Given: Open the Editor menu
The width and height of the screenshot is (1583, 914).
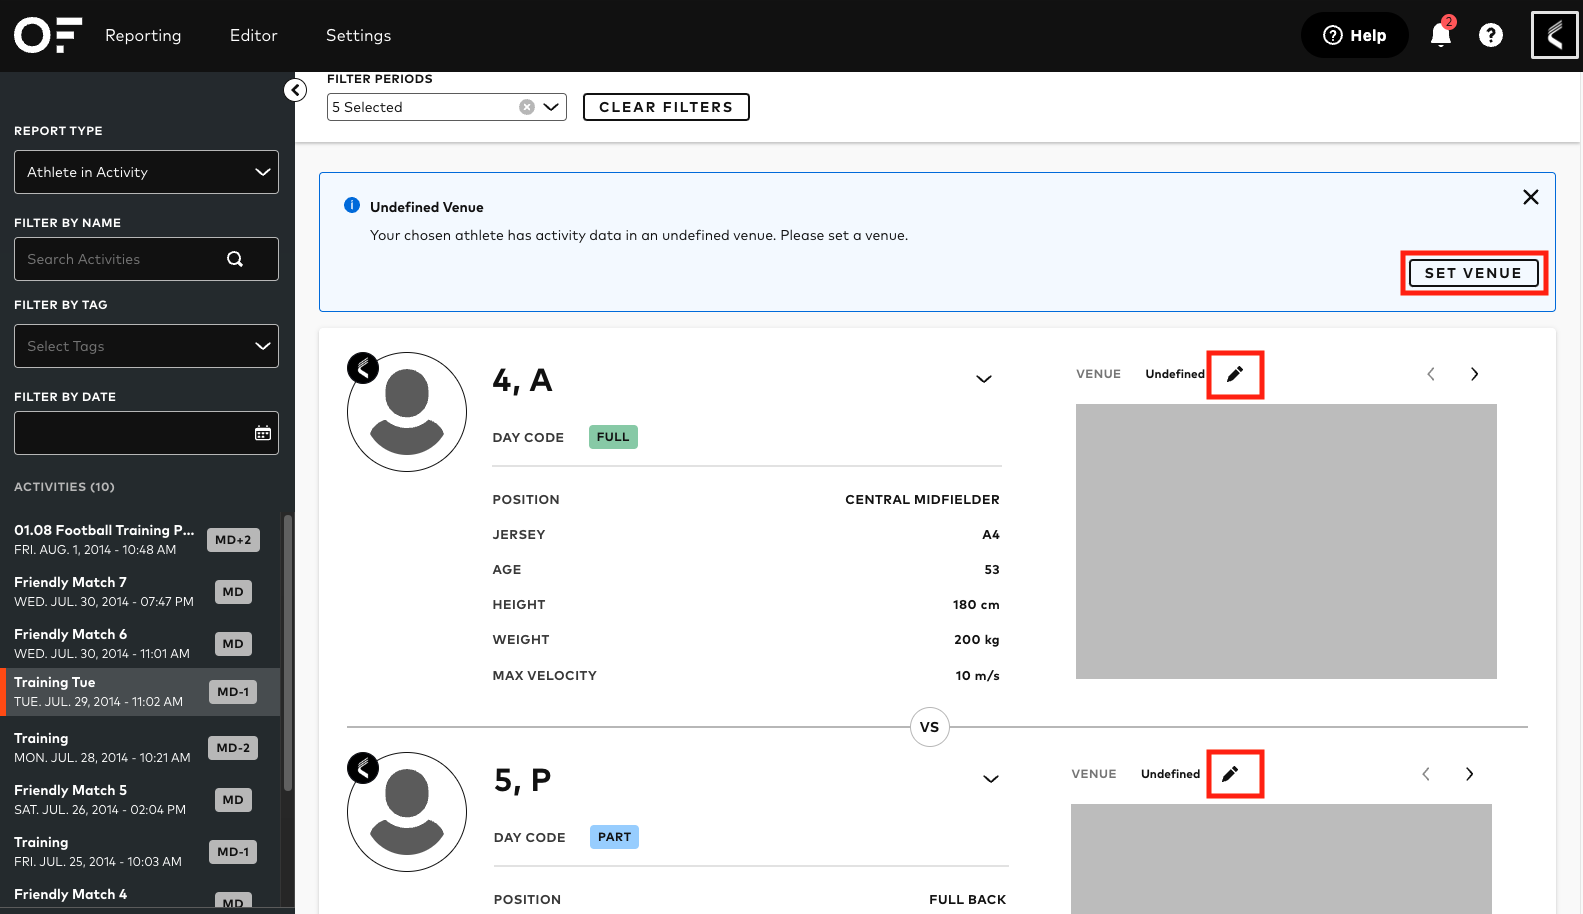Looking at the screenshot, I should tap(254, 35).
